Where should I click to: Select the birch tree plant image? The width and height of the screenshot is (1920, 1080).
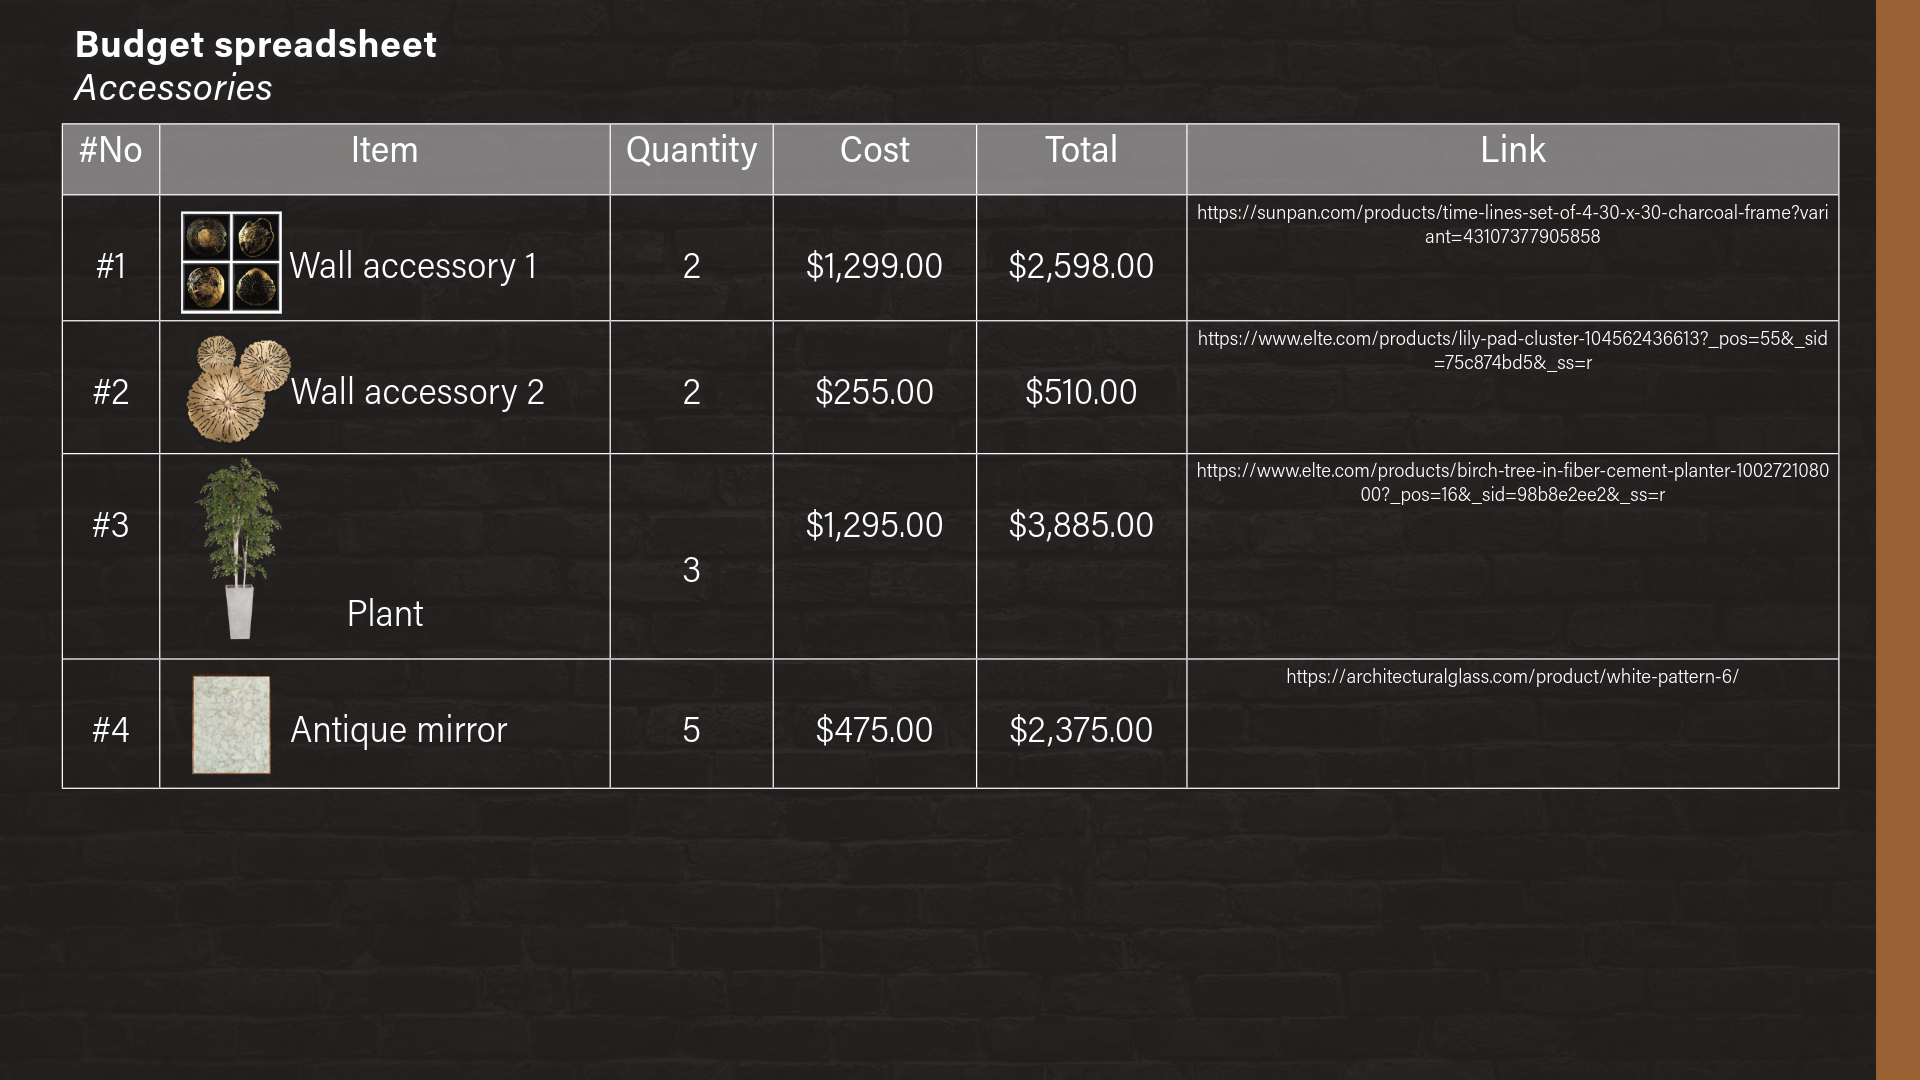point(239,549)
